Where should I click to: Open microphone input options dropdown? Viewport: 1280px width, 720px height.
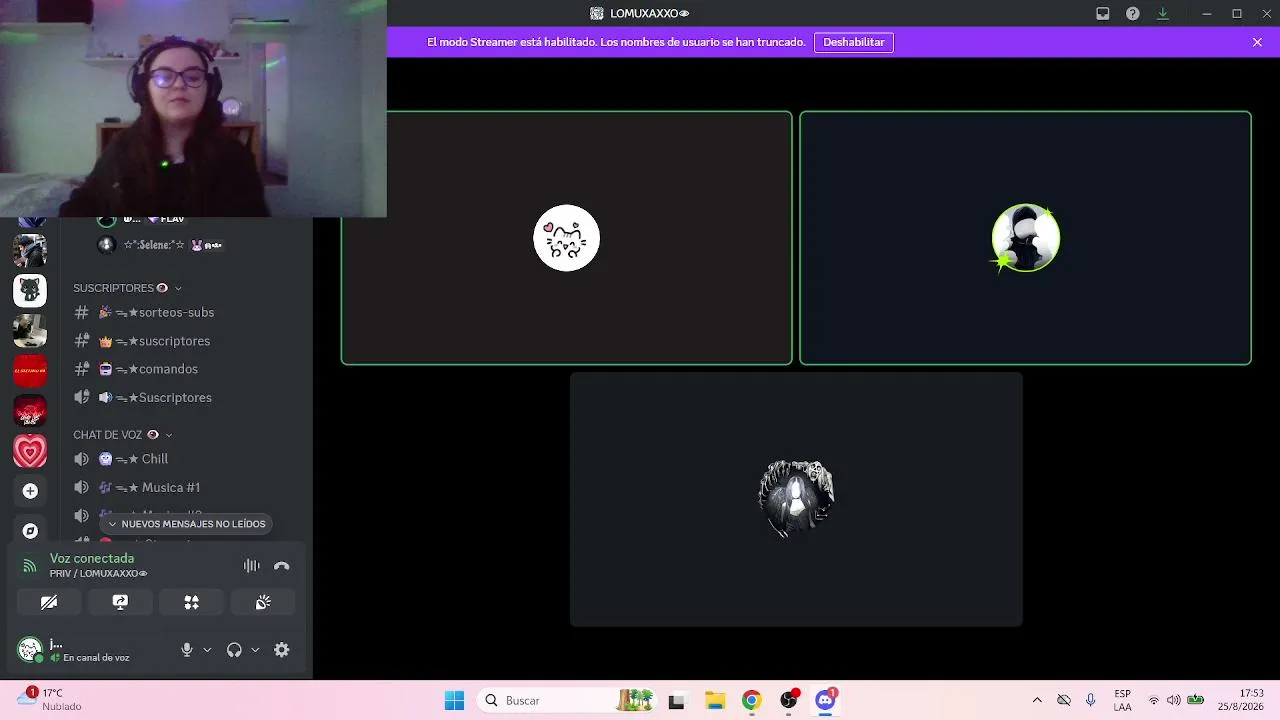[207, 650]
